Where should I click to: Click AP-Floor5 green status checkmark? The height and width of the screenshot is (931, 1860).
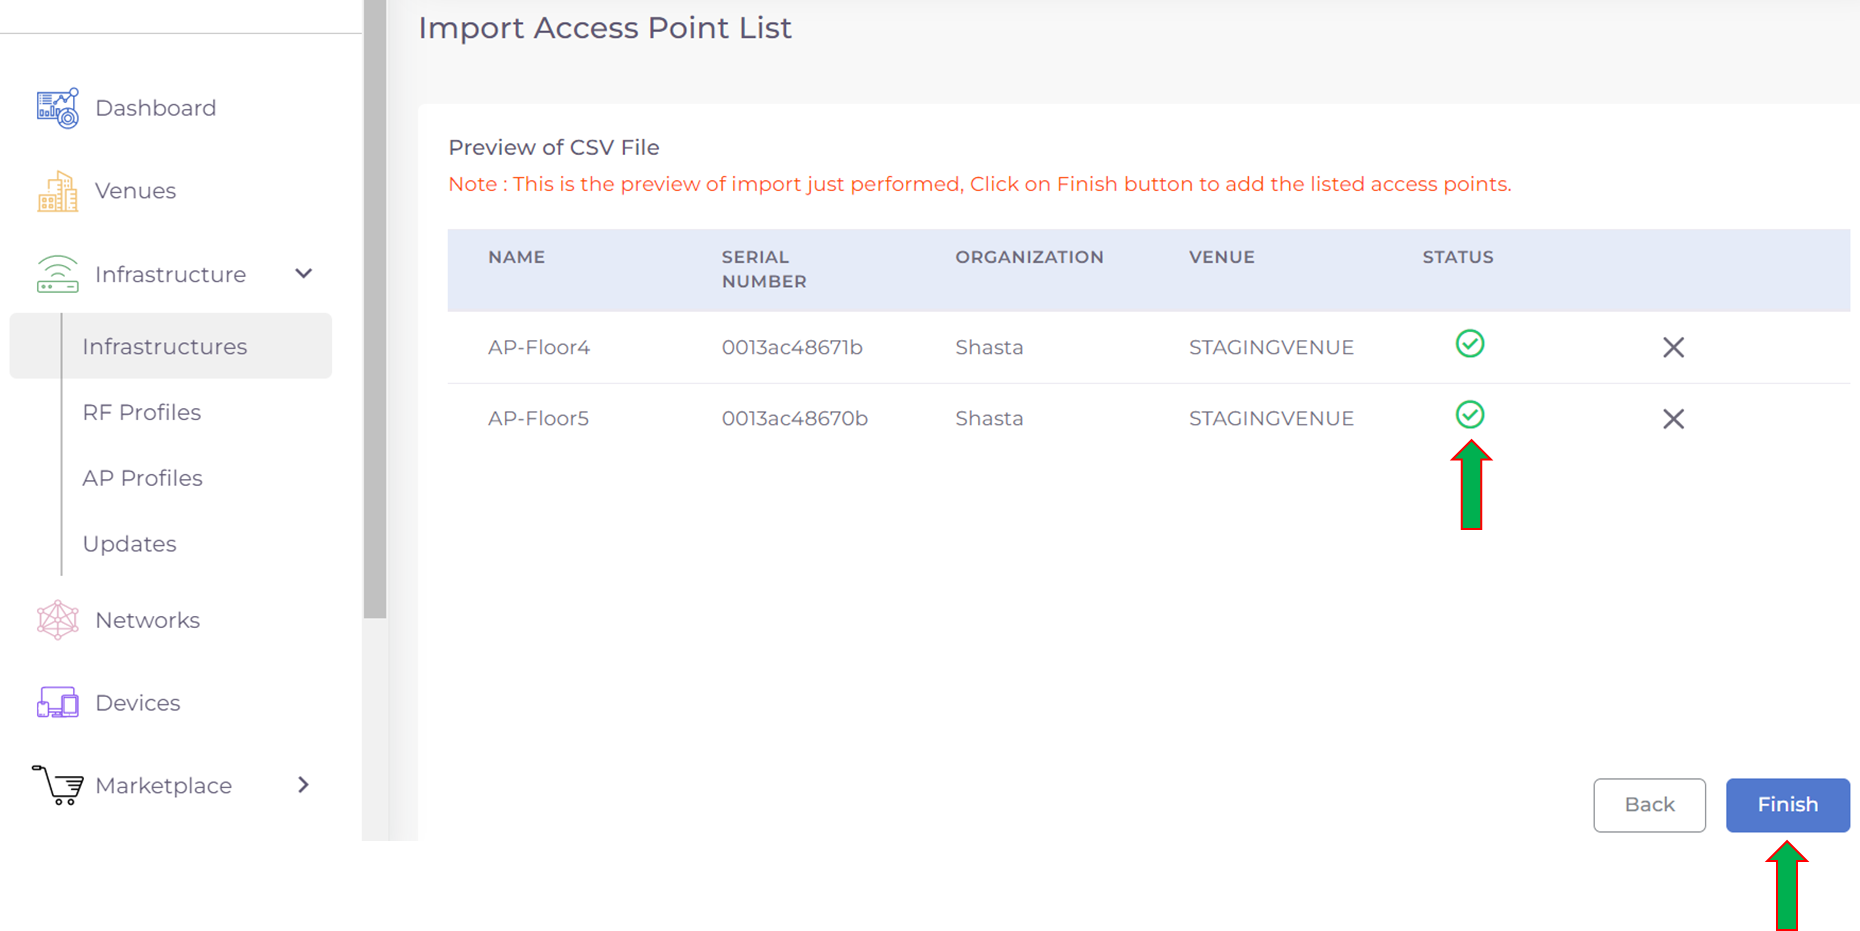pyautogui.click(x=1469, y=415)
